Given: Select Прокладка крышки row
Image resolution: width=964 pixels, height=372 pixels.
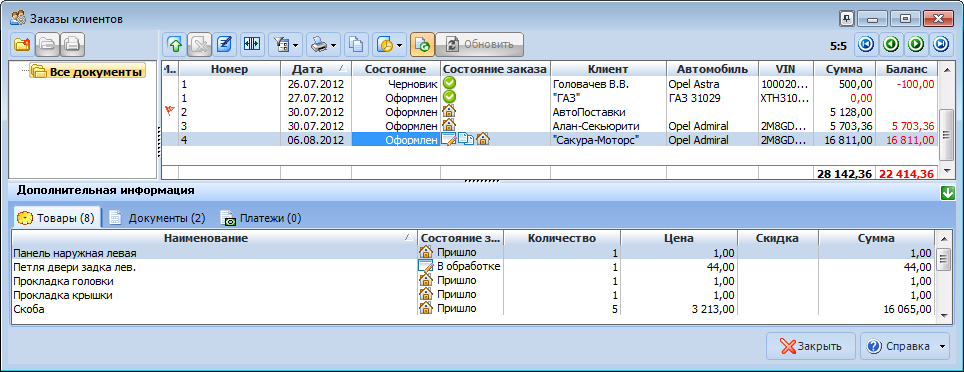Looking at the screenshot, I should (x=473, y=295).
